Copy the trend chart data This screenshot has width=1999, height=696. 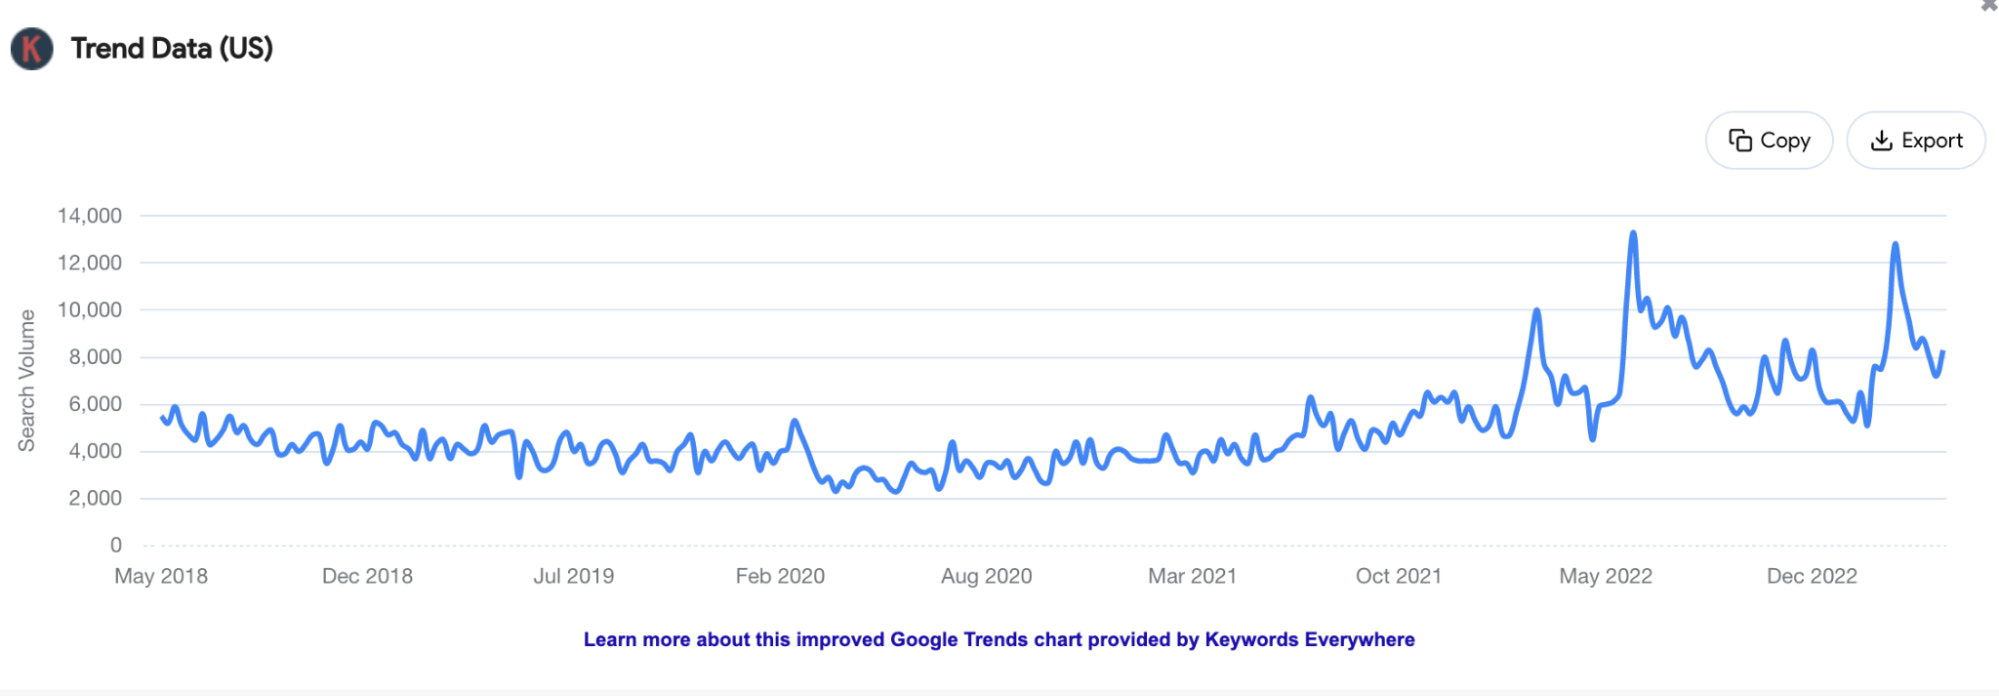point(1769,141)
